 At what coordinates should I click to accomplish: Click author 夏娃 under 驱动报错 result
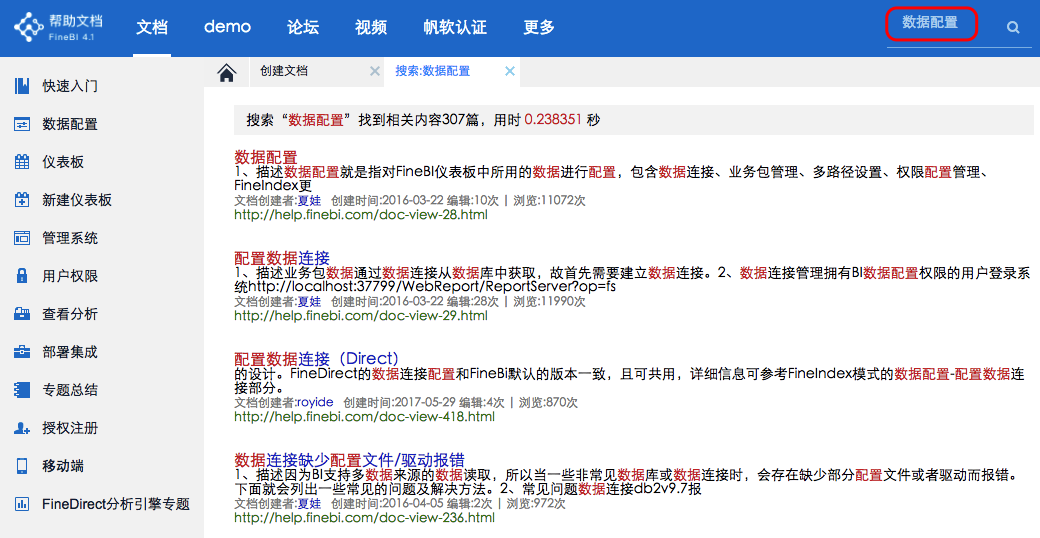pos(309,503)
